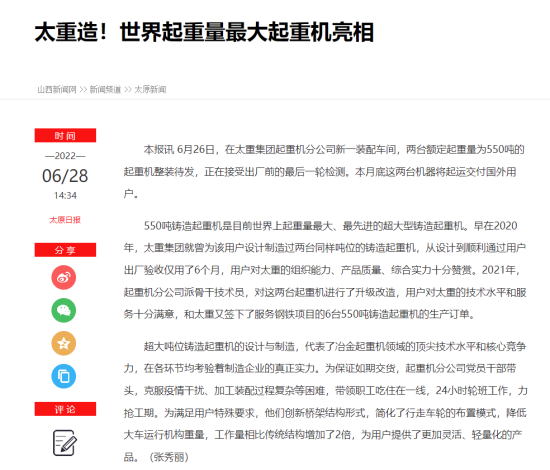The width and height of the screenshot is (550, 470).
Task: Share article via WeChat icon
Action: [63, 310]
